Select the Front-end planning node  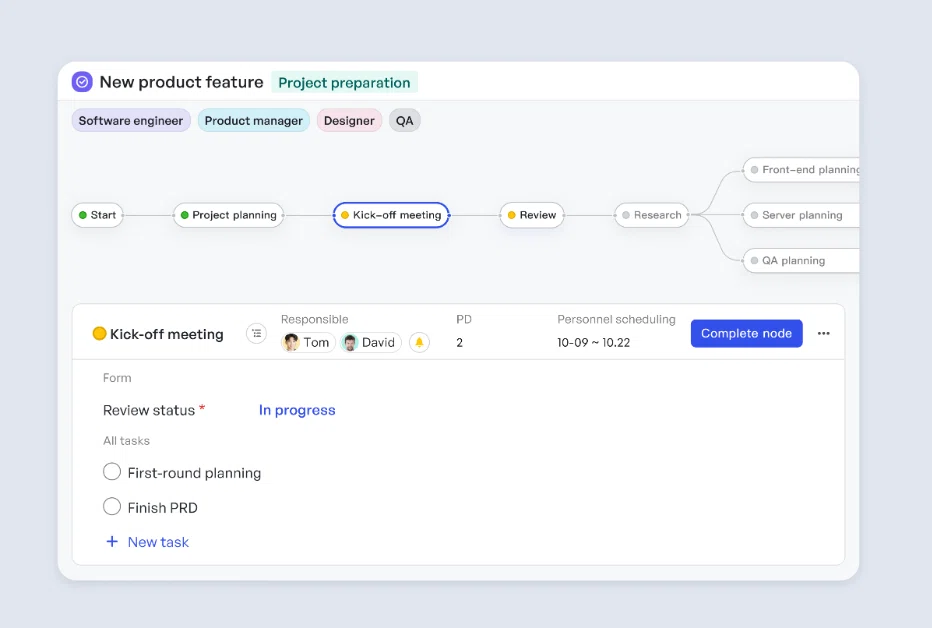click(802, 170)
